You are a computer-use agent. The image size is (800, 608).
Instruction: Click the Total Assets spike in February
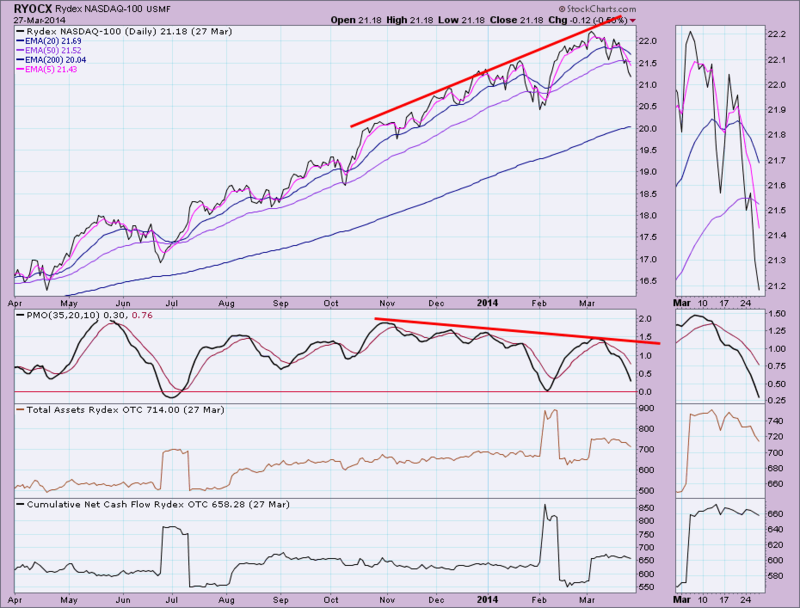(x=550, y=434)
